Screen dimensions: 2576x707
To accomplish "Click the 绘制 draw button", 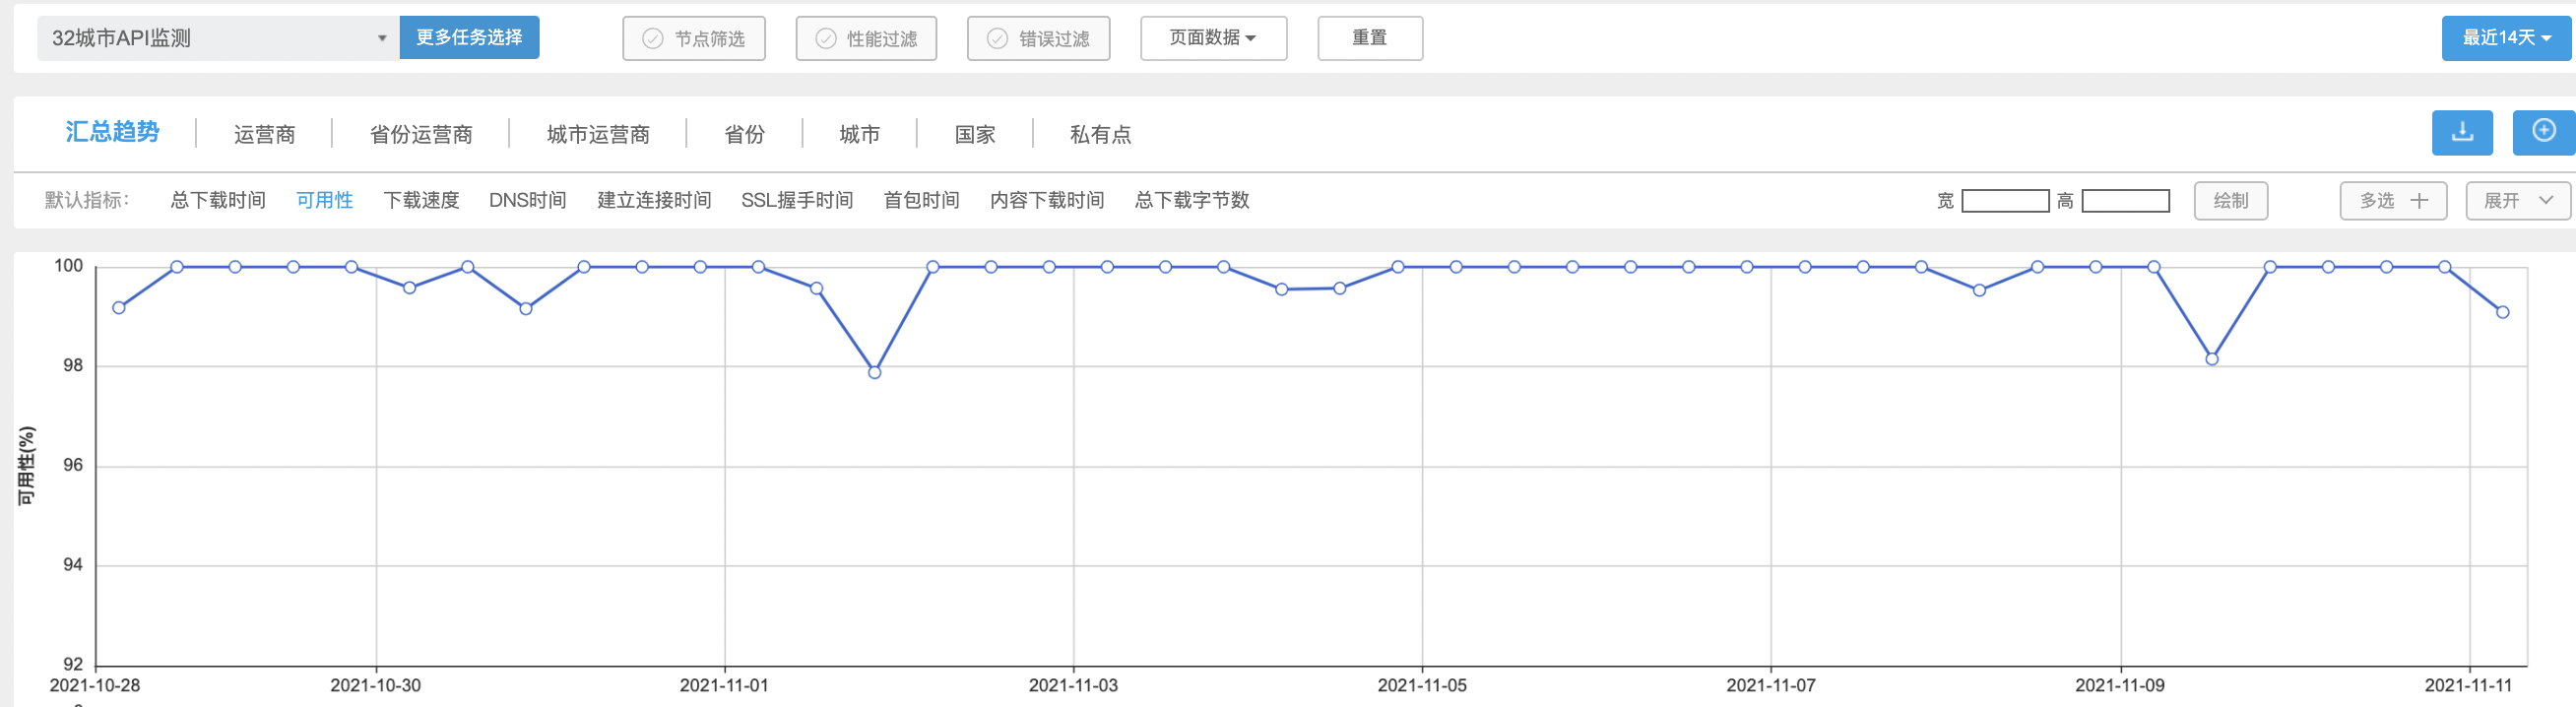I will [2230, 201].
